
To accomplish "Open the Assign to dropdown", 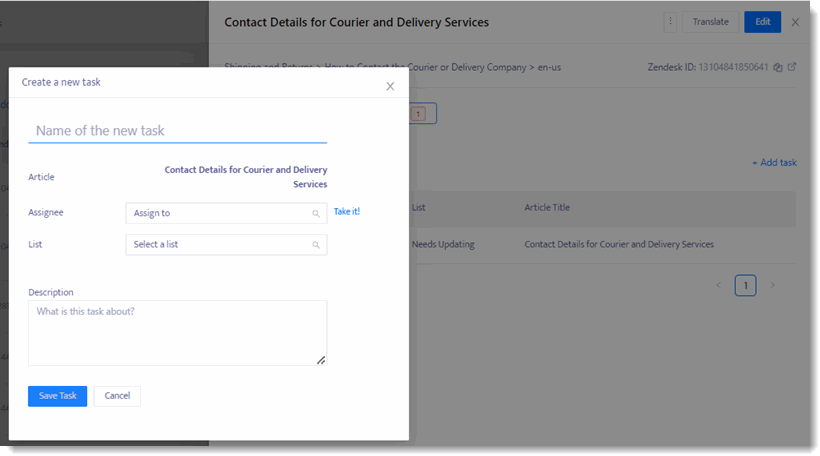I will pos(226,213).
